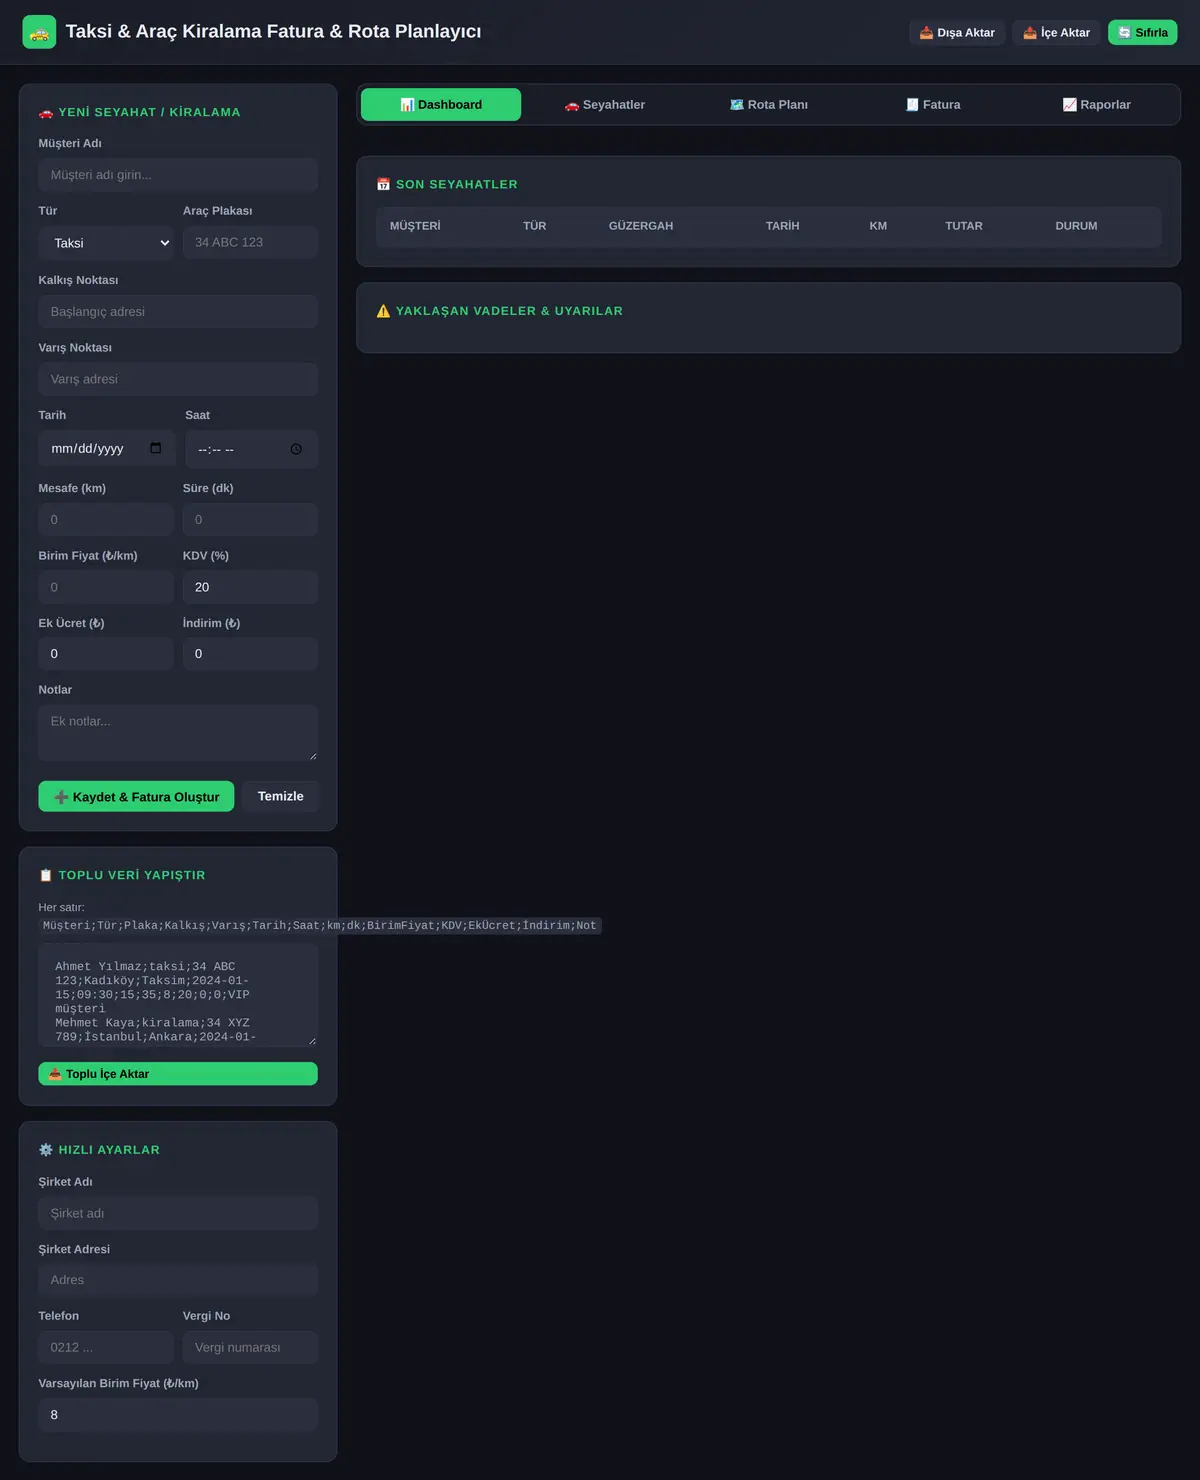1200x1480 pixels.
Task: Click the taxi logo icon in header
Action: pos(39,32)
